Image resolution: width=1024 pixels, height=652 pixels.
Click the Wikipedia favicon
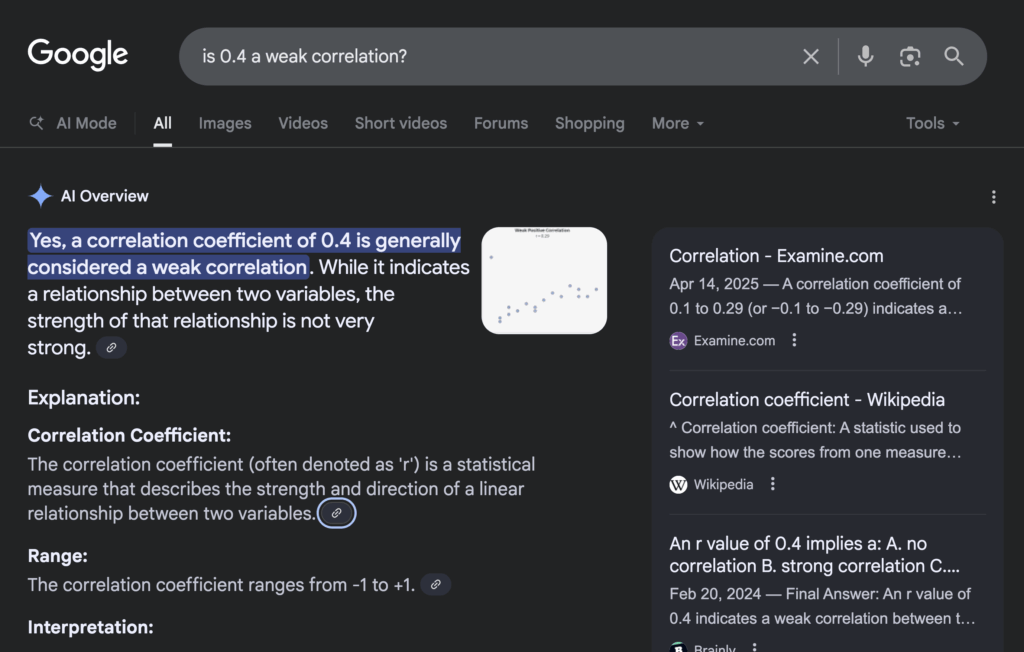click(x=678, y=484)
